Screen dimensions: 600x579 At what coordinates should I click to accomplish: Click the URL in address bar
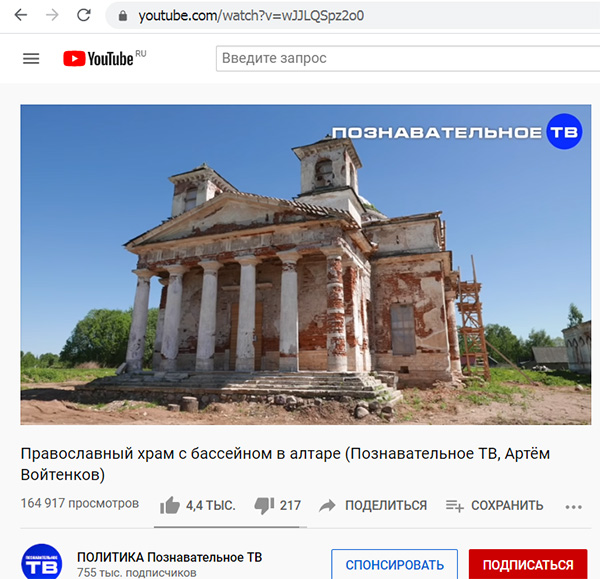click(x=251, y=16)
